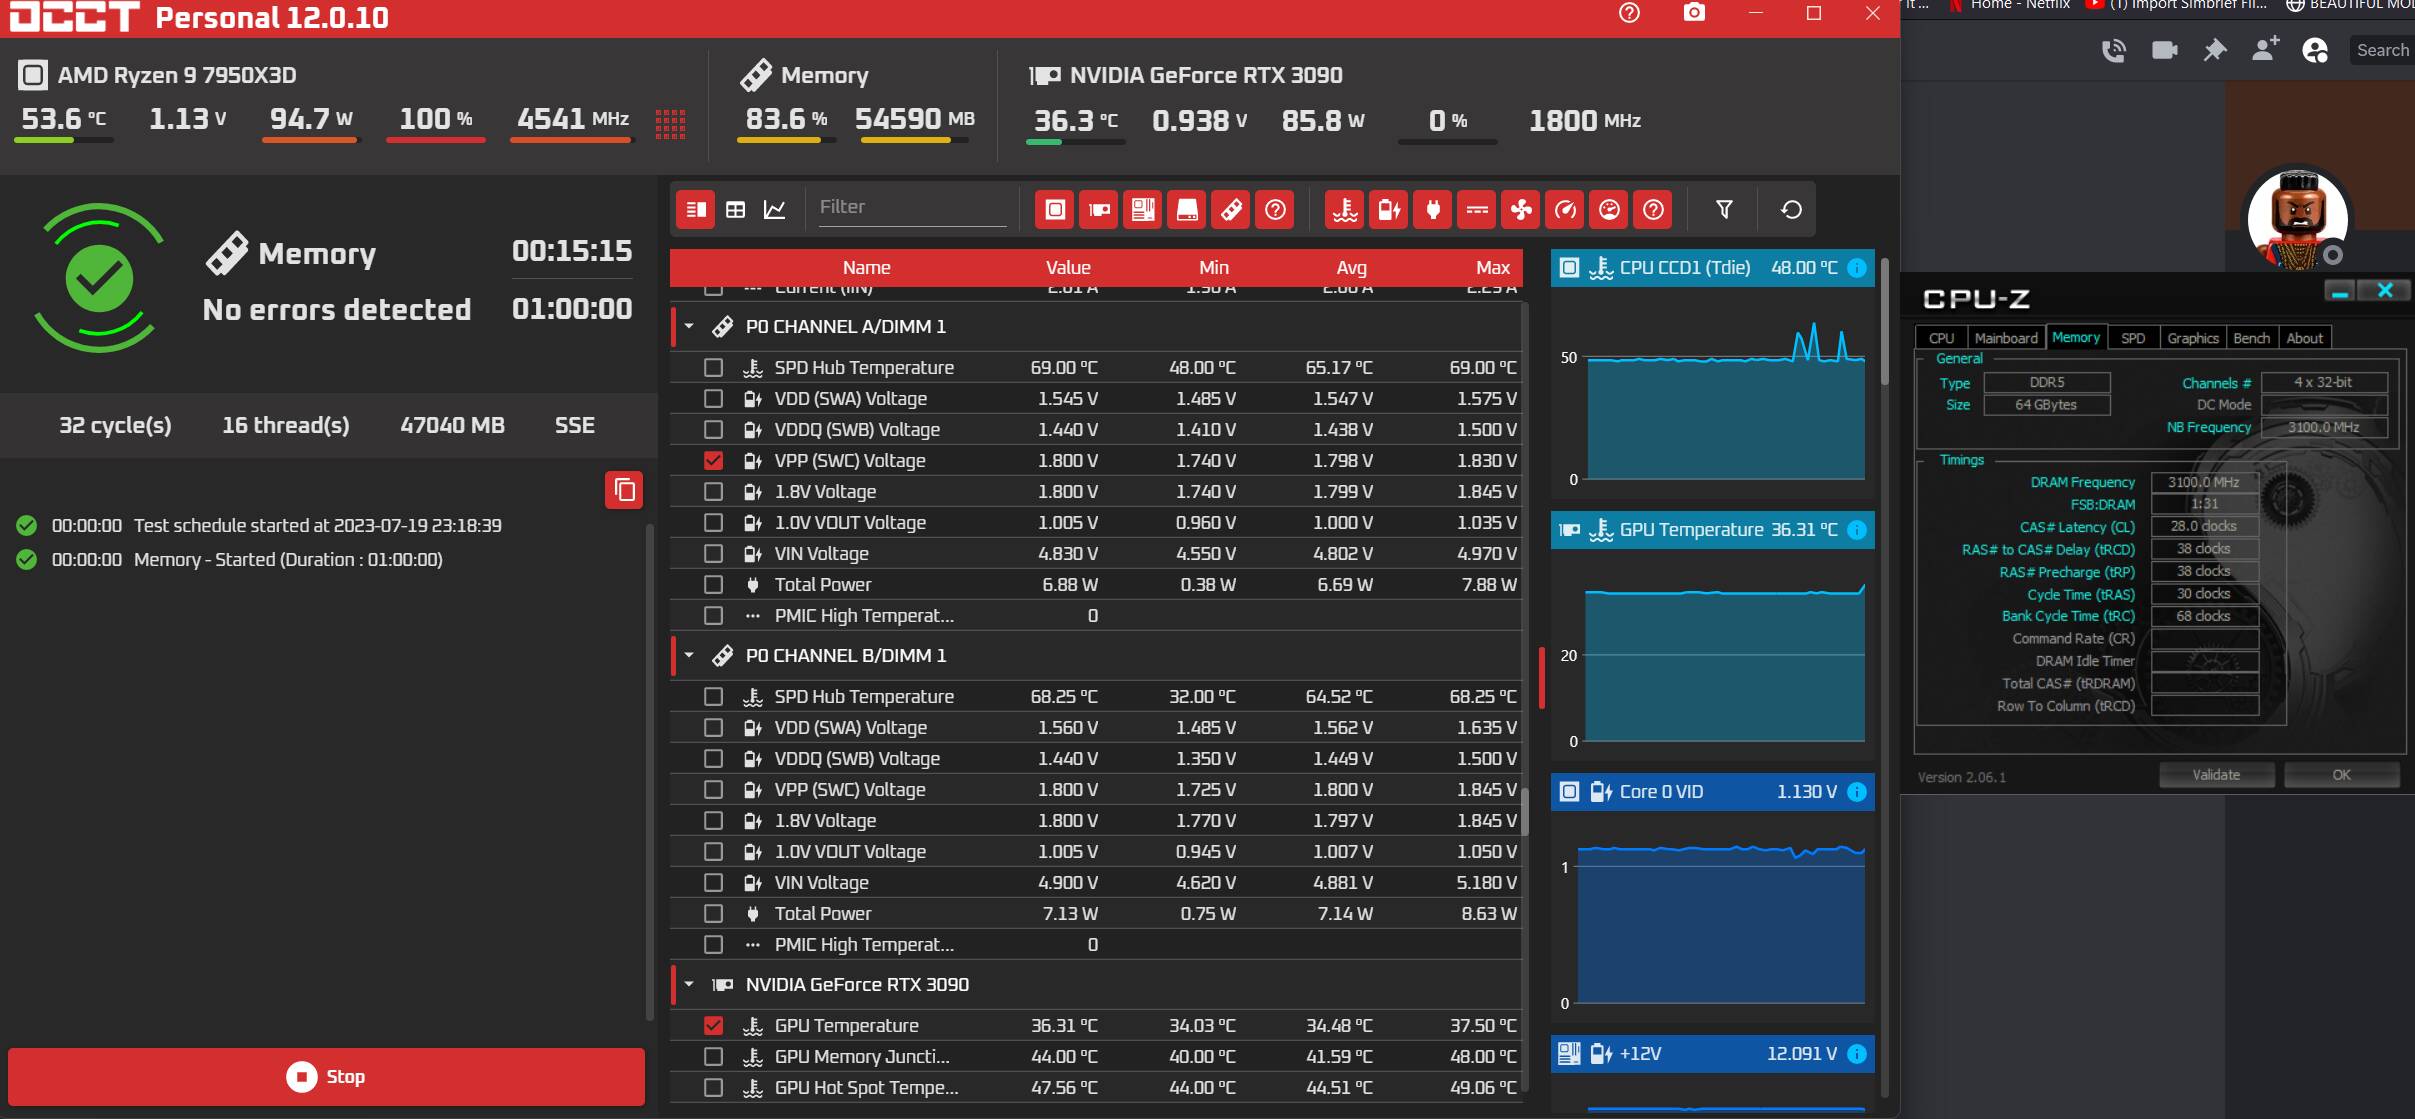Open the SPD tab in CPU-Z
This screenshot has width=2415, height=1119.
click(x=2133, y=338)
